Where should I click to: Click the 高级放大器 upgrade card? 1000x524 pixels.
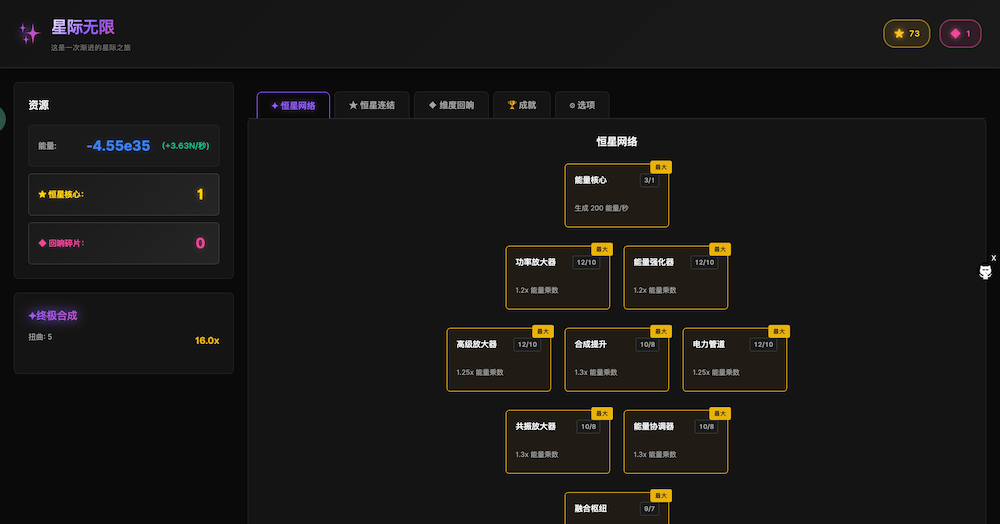click(498, 360)
